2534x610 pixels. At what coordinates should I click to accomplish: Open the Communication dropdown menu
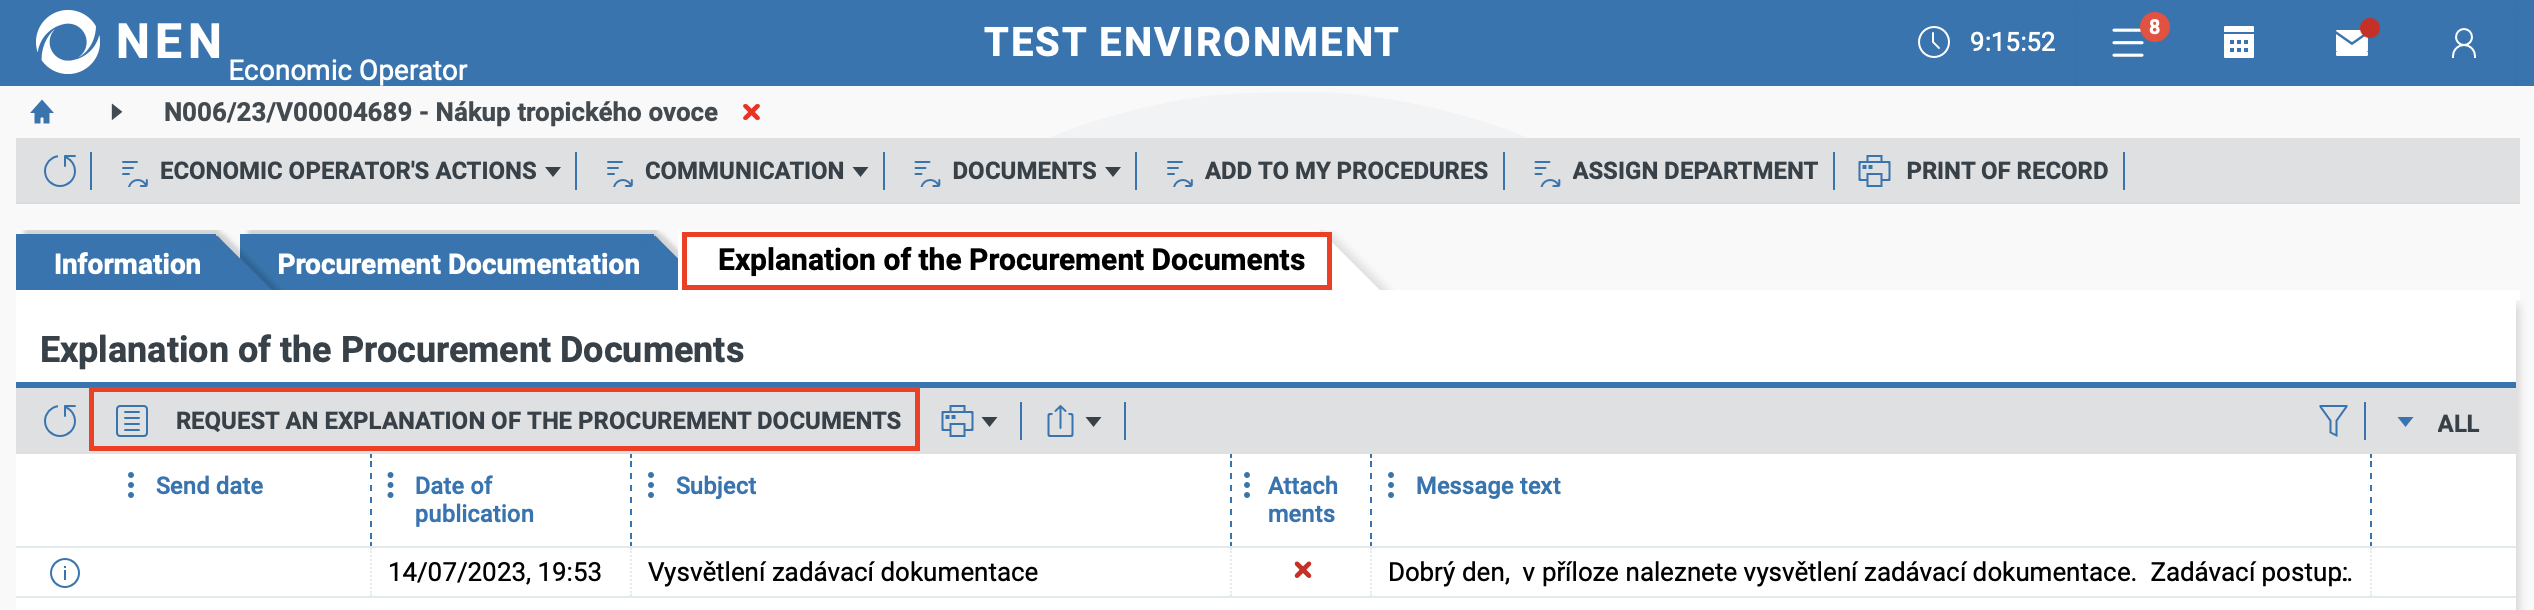click(x=737, y=171)
